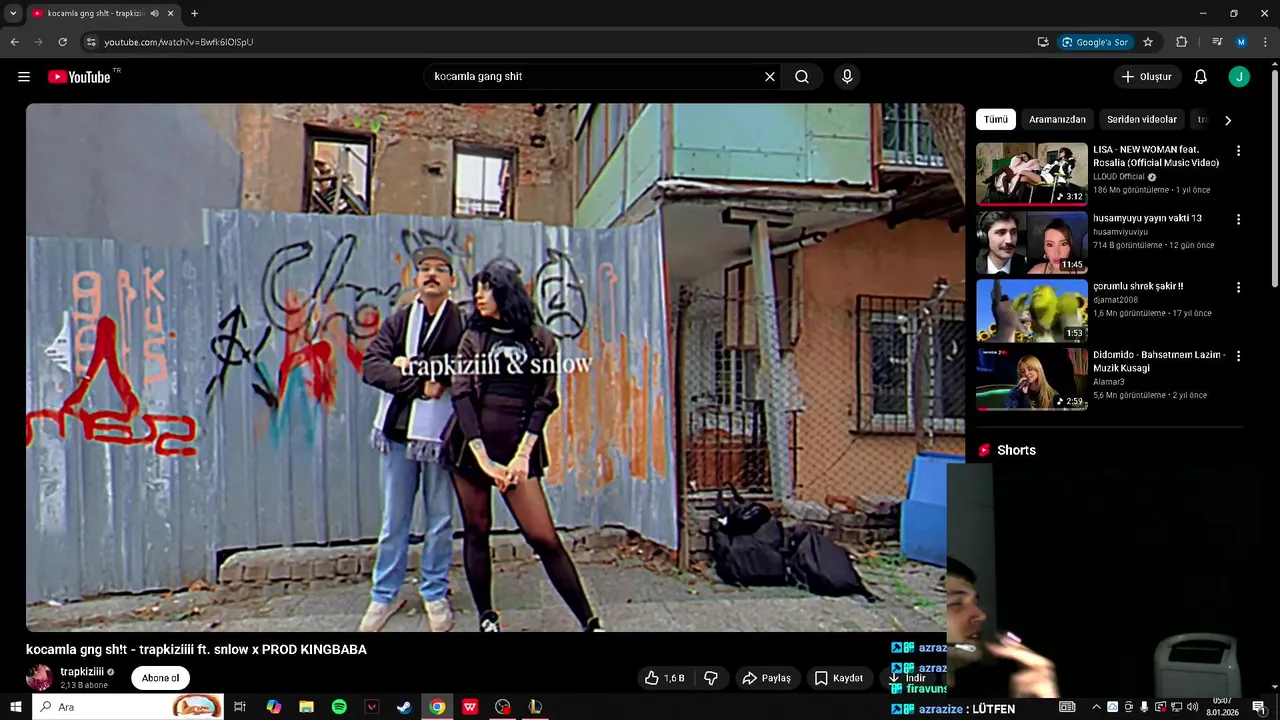Viewport: 1280px width, 720px height.
Task: Reload the page
Action: (62, 42)
